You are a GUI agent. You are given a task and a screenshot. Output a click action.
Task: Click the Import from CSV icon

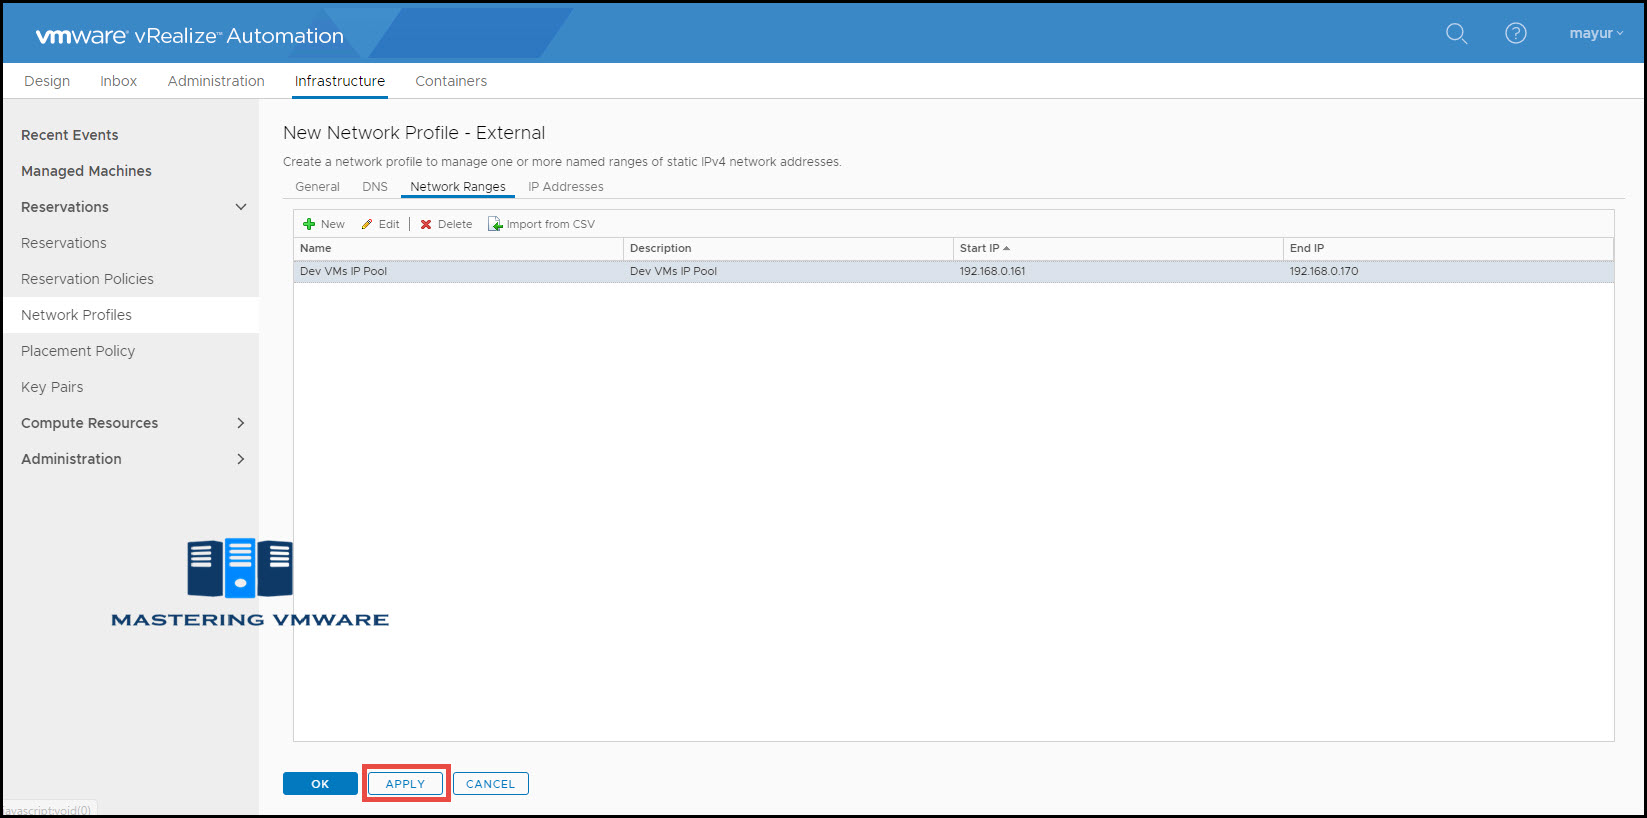point(495,224)
